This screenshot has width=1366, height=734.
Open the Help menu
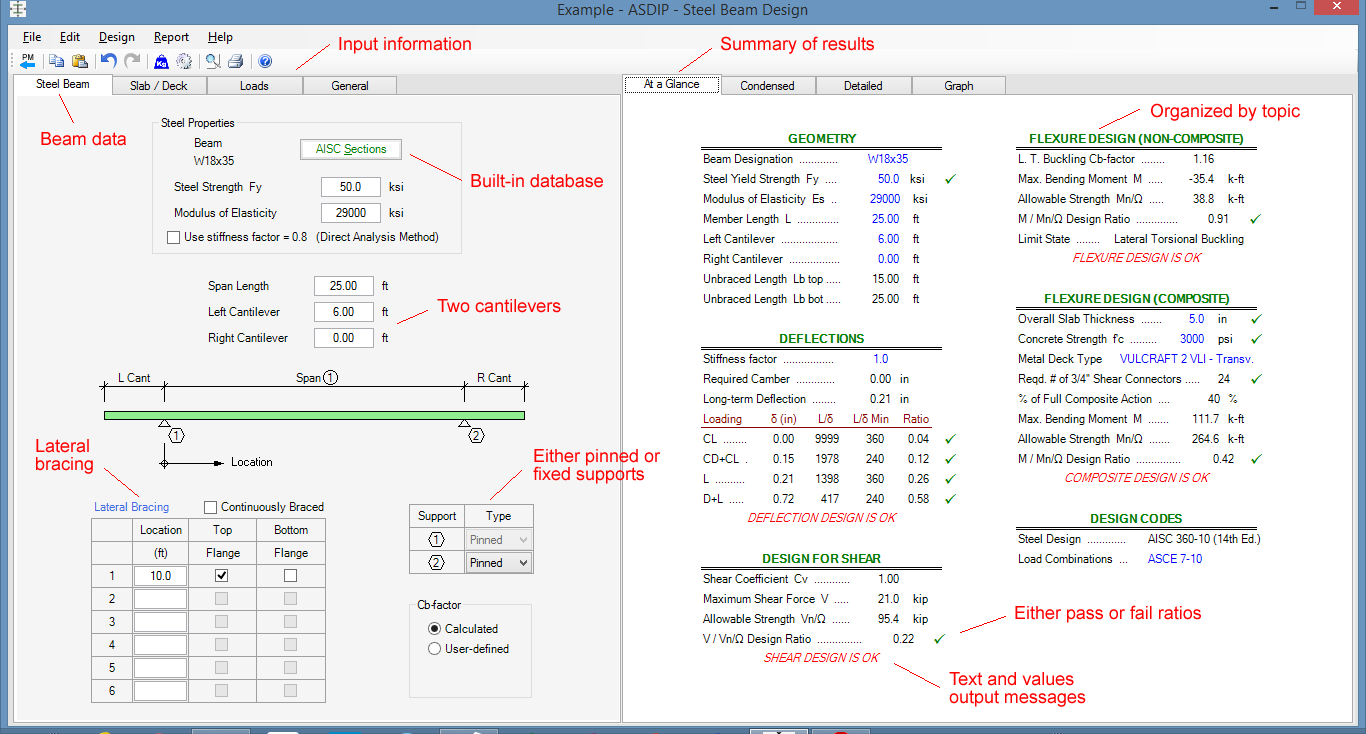[220, 37]
